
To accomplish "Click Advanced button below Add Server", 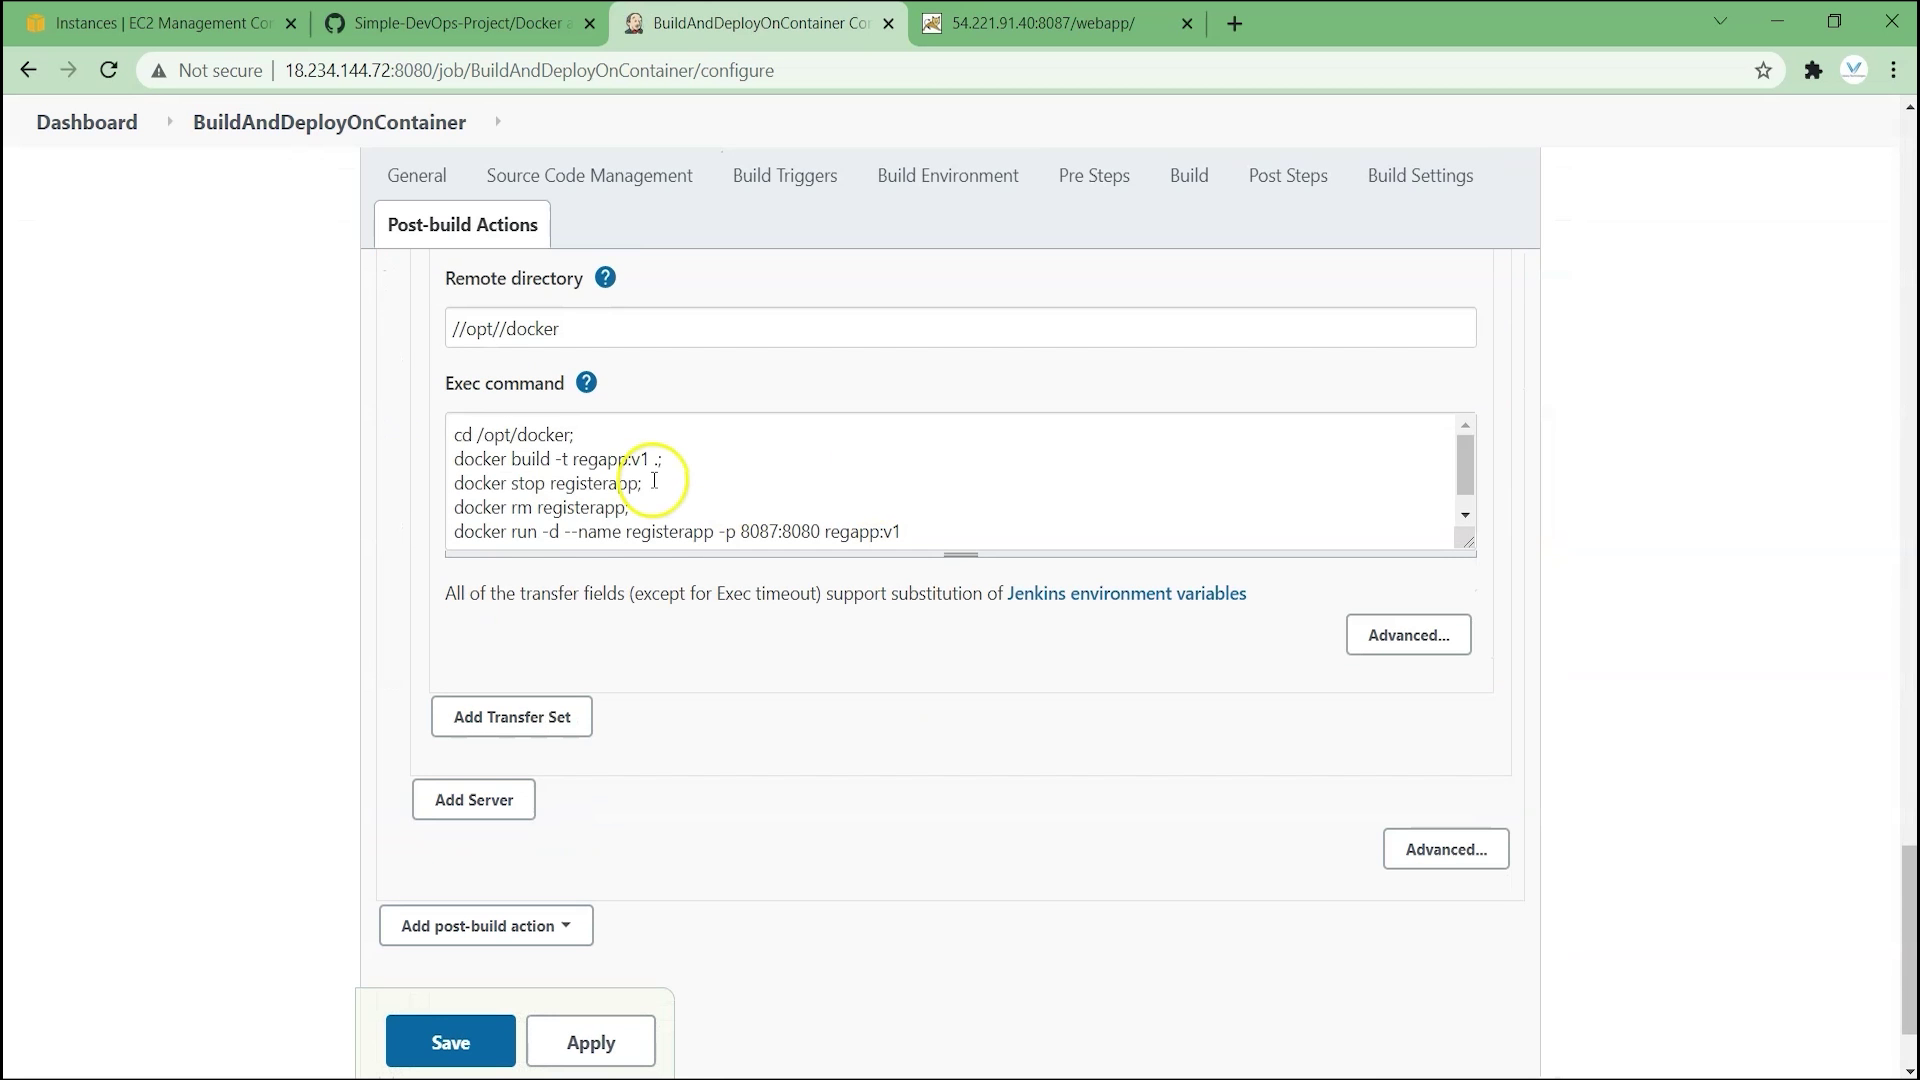I will pyautogui.click(x=1446, y=849).
